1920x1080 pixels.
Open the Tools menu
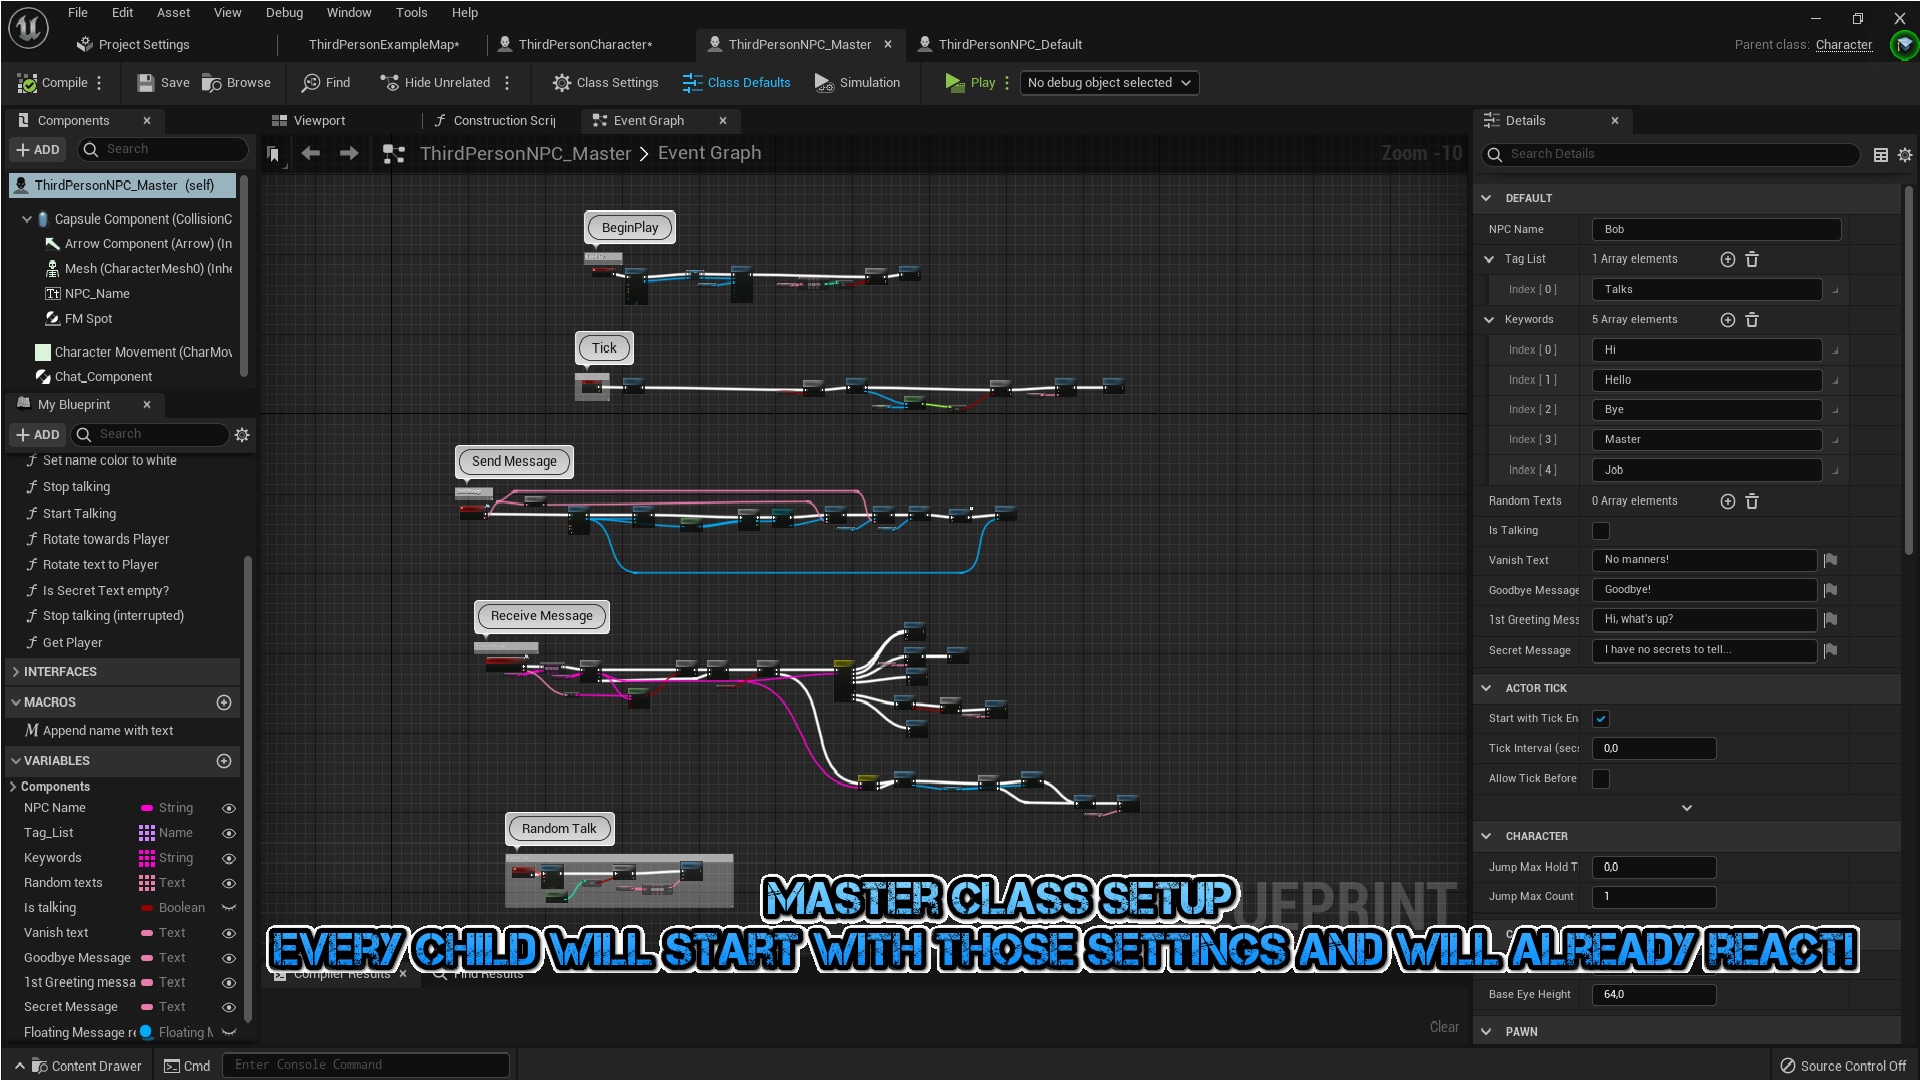411,13
